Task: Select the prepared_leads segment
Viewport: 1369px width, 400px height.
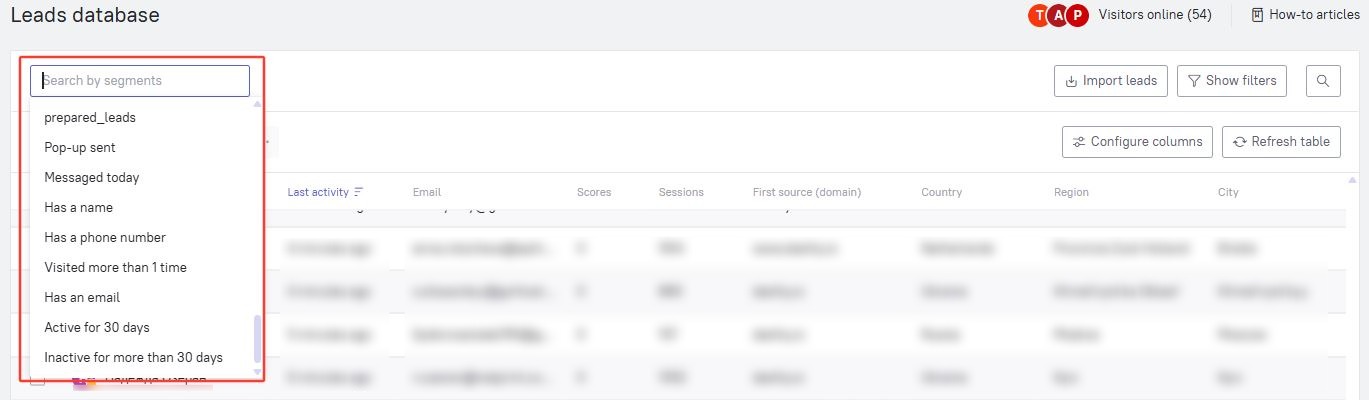Action: point(90,117)
